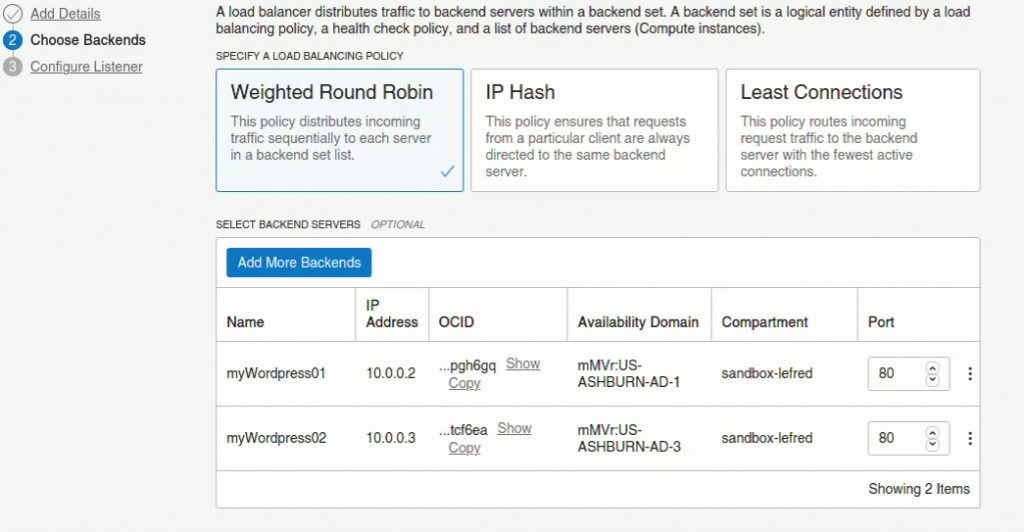This screenshot has height=532, width=1024.
Task: Increase the port value for myWordpress02
Action: [x=933, y=433]
